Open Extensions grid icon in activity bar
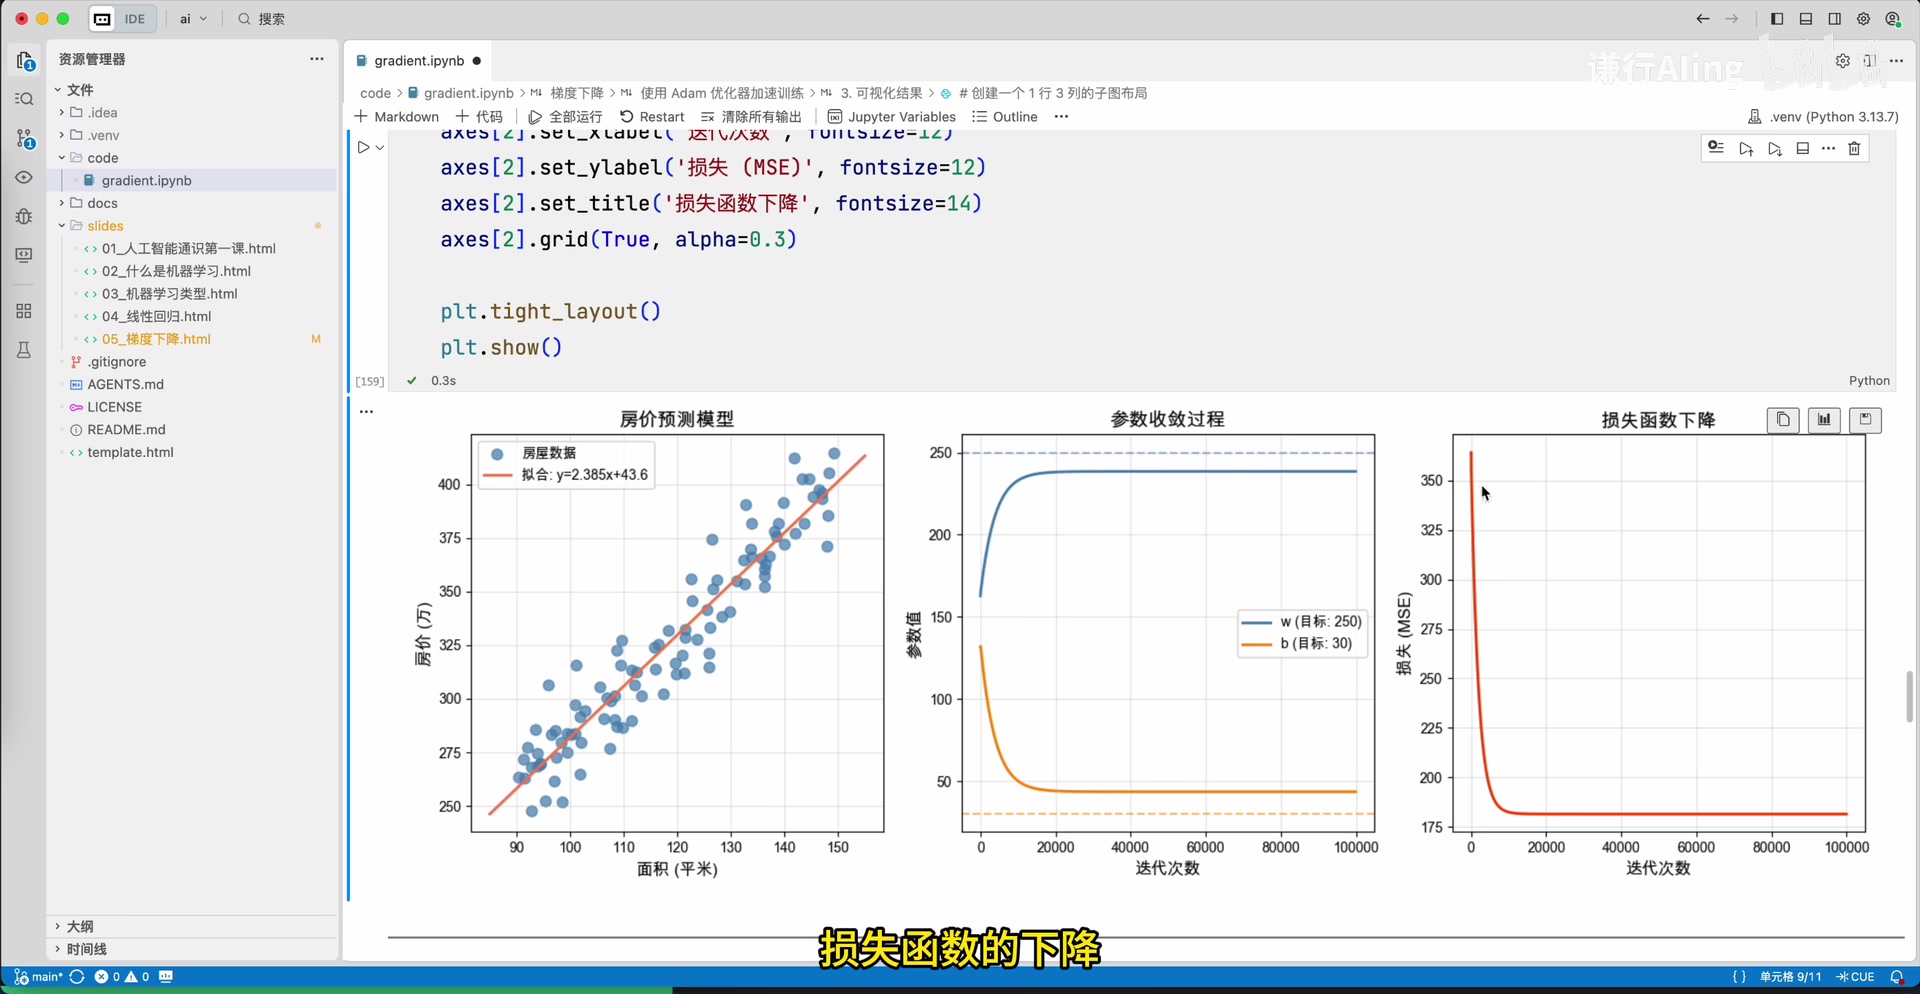The height and width of the screenshot is (994, 1920). (25, 311)
